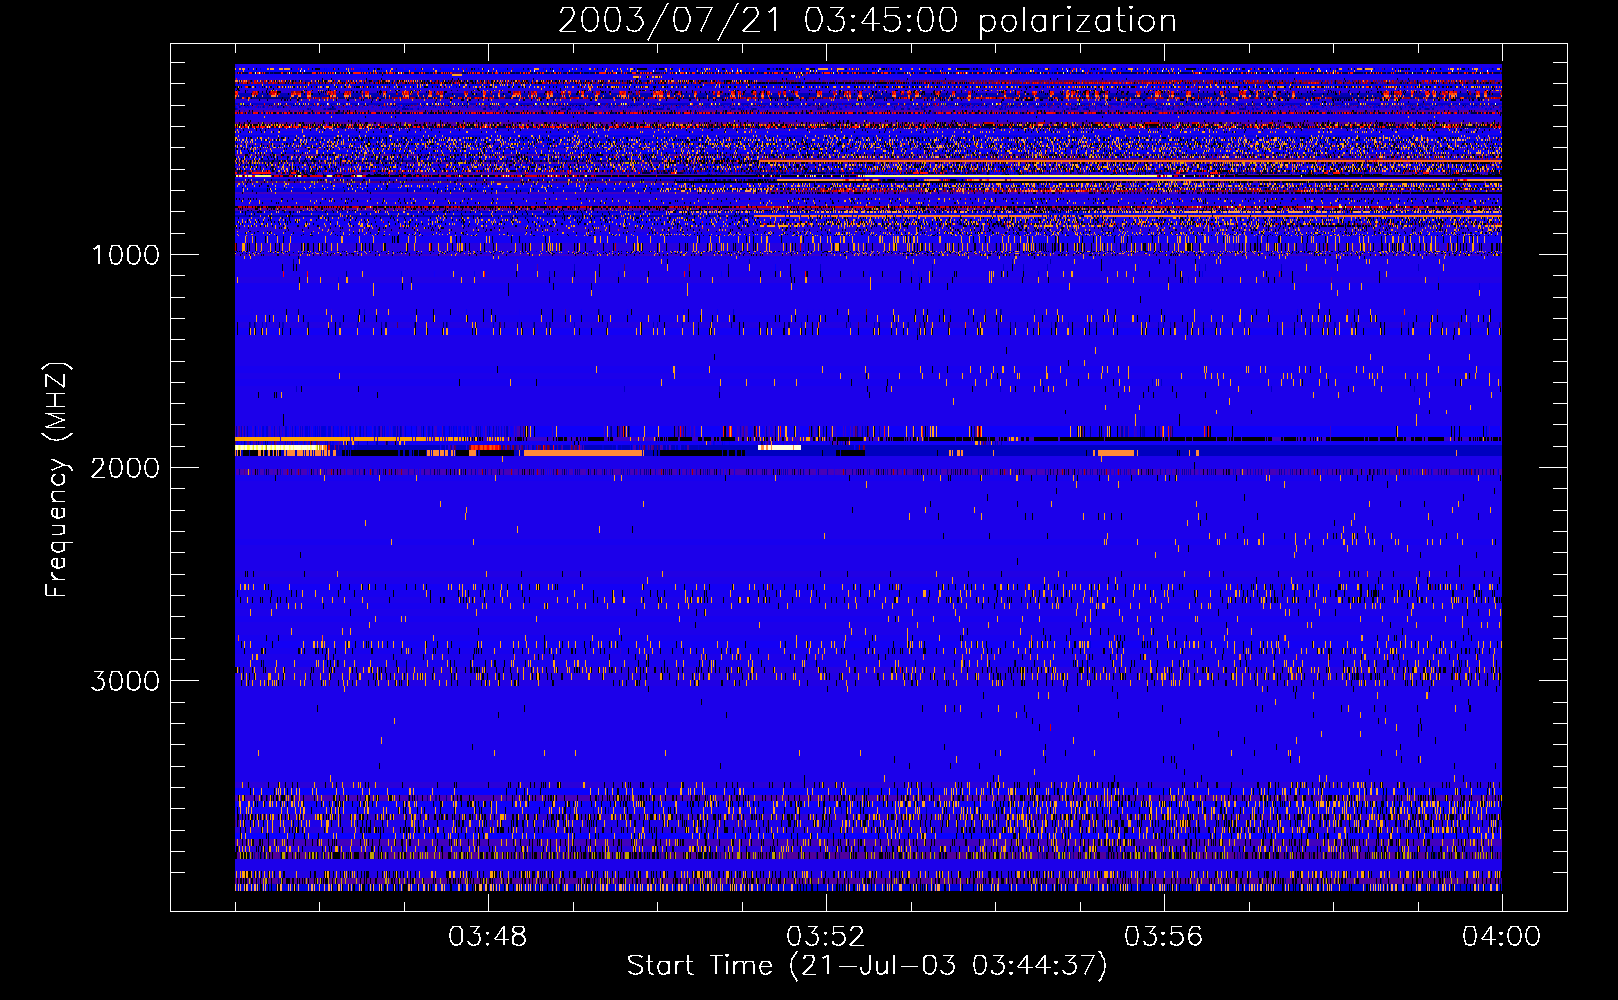Click the 3000 frequency tick label
Viewport: 1618px width, 1000px height.
[x=125, y=681]
